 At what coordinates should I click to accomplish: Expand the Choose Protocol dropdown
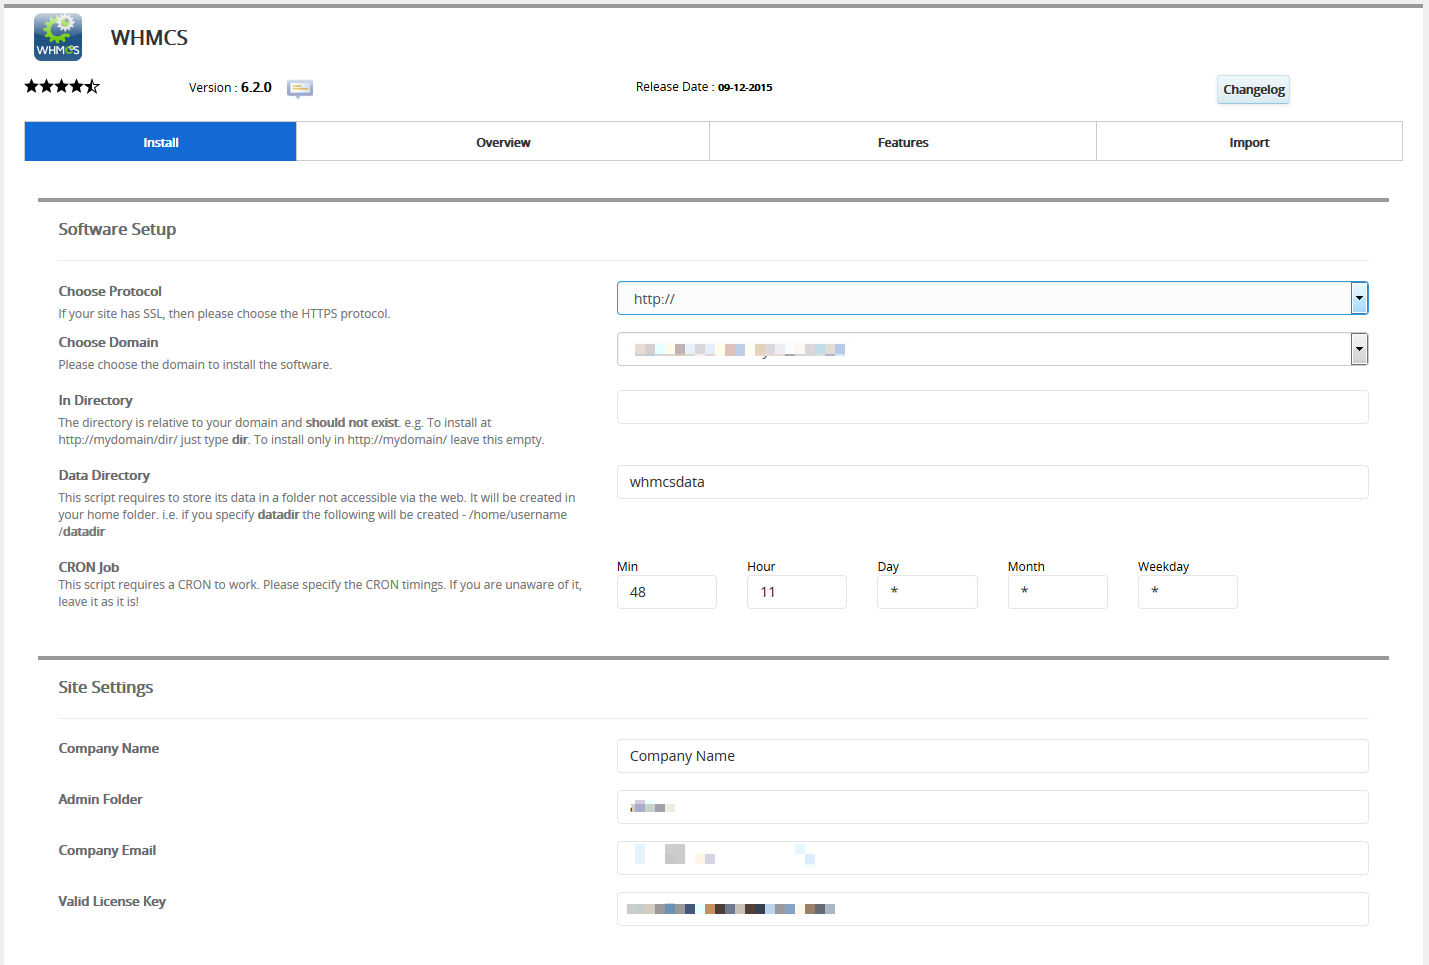click(992, 299)
